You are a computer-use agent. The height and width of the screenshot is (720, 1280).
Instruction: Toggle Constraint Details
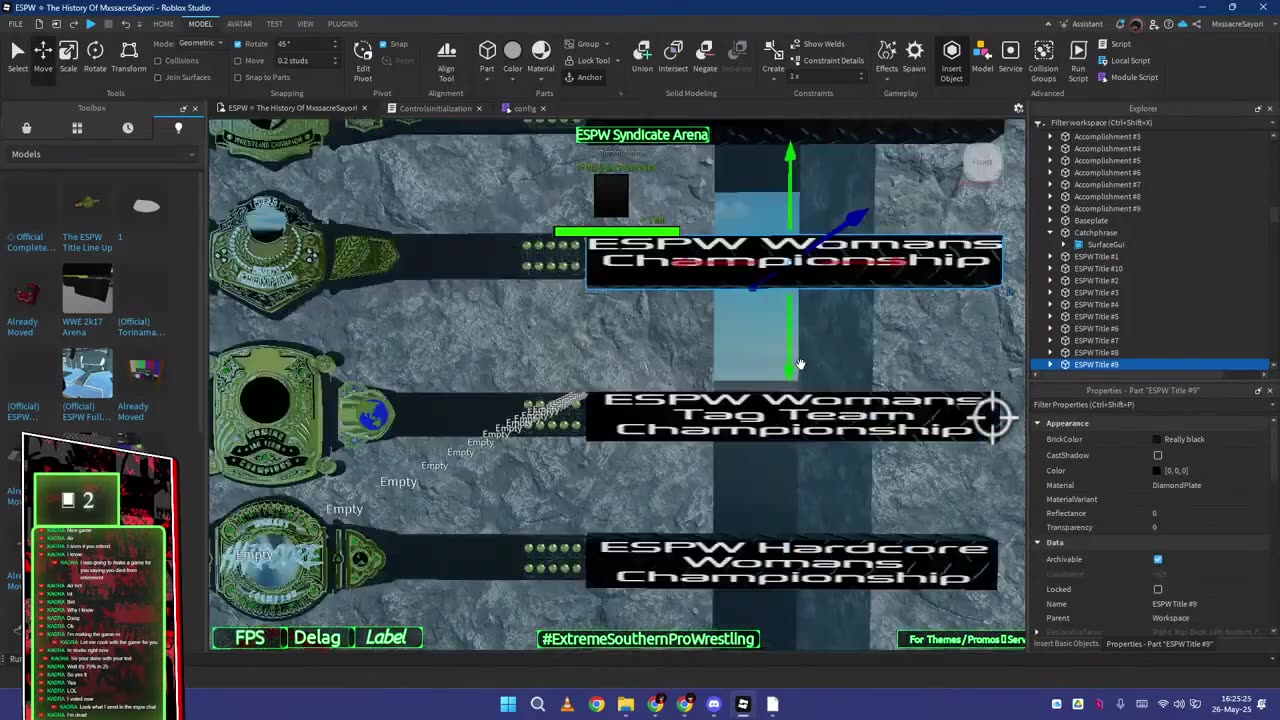pyautogui.click(x=827, y=60)
